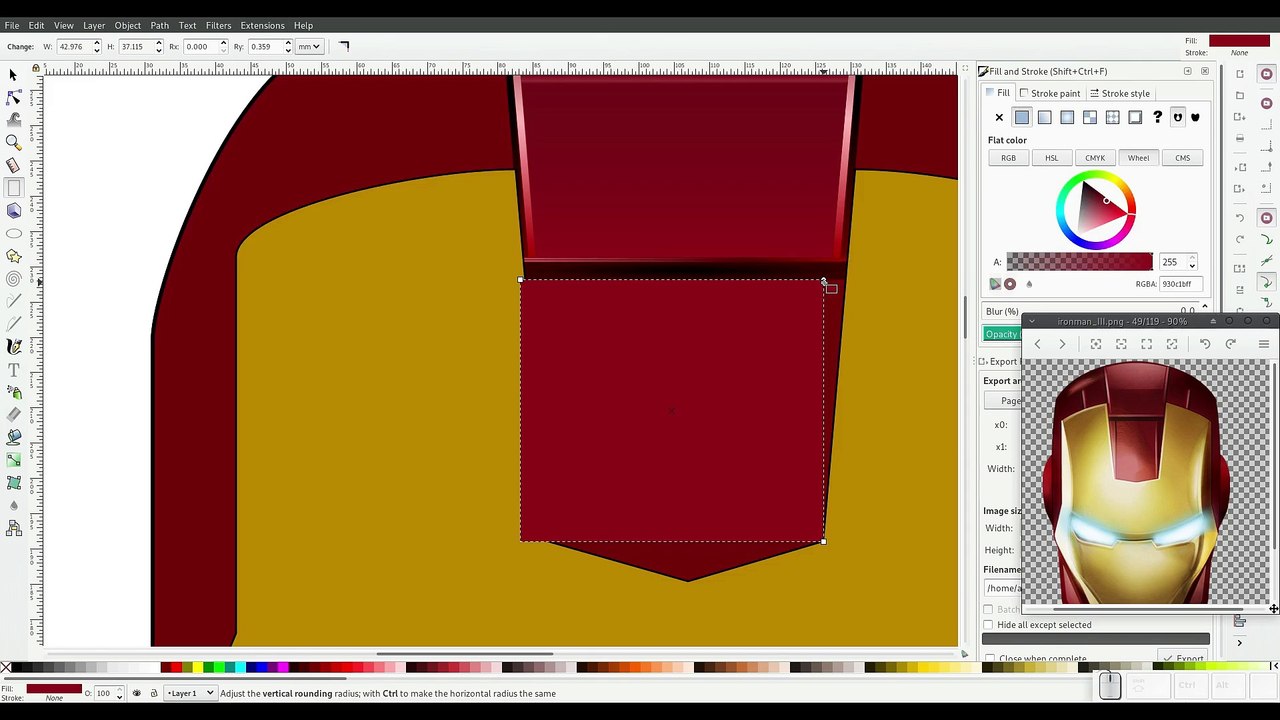Select the Spiral tool
Viewport: 1280px width, 720px height.
pos(13,279)
